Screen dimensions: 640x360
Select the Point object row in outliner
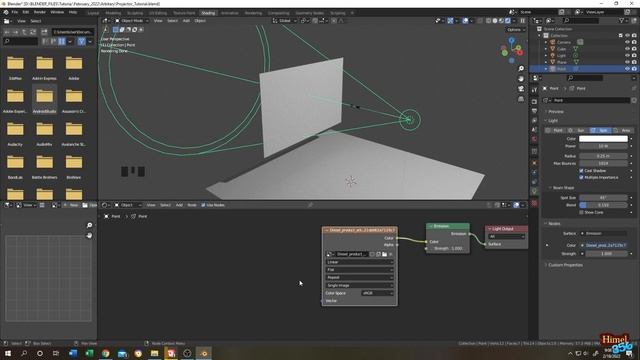click(584, 69)
